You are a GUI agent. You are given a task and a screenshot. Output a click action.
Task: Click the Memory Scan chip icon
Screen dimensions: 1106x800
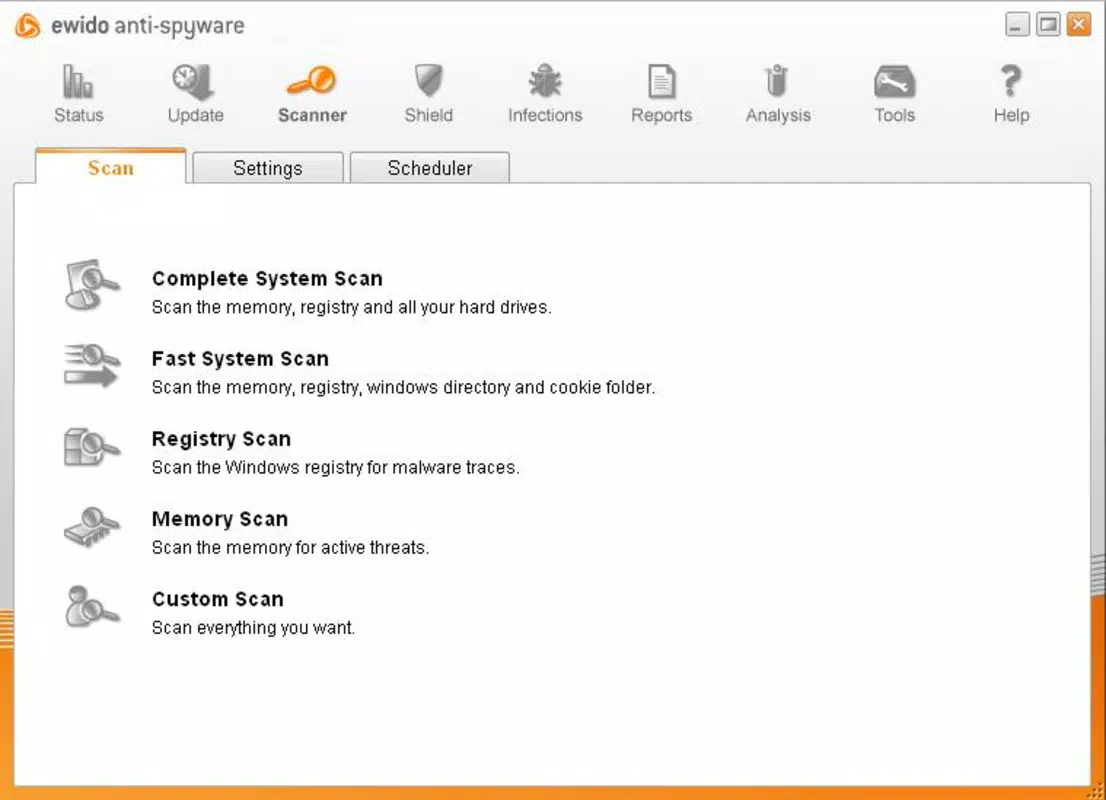coord(92,527)
